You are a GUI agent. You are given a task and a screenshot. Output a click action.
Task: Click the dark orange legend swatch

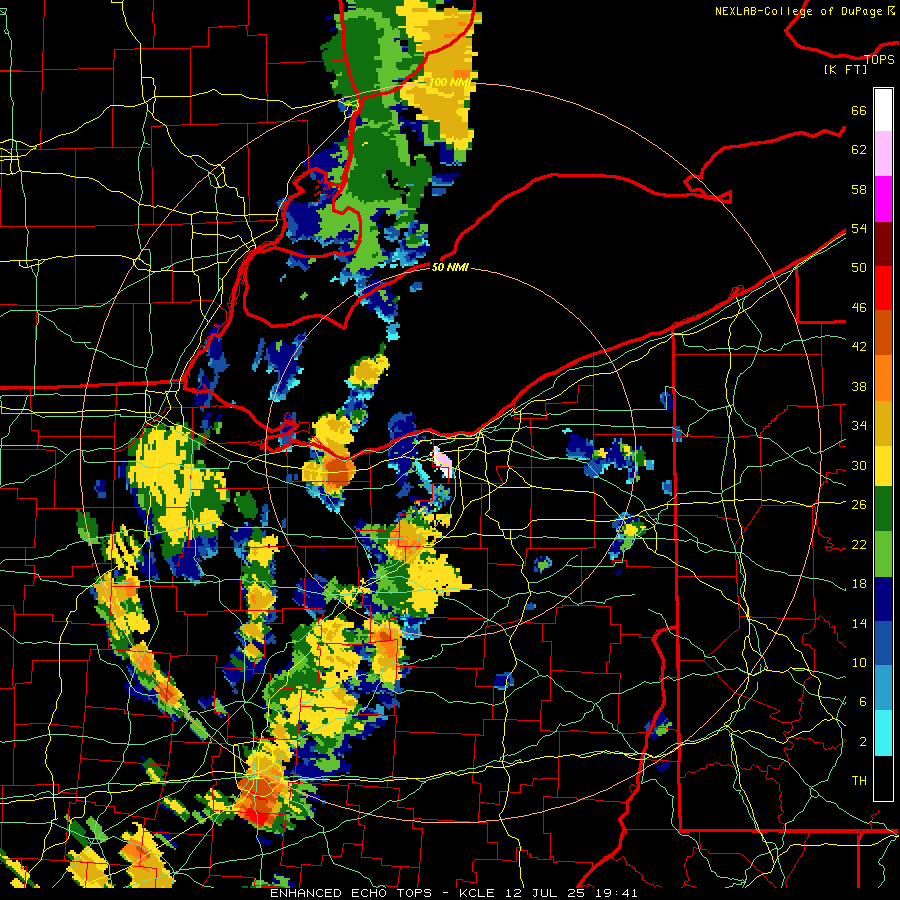883,332
